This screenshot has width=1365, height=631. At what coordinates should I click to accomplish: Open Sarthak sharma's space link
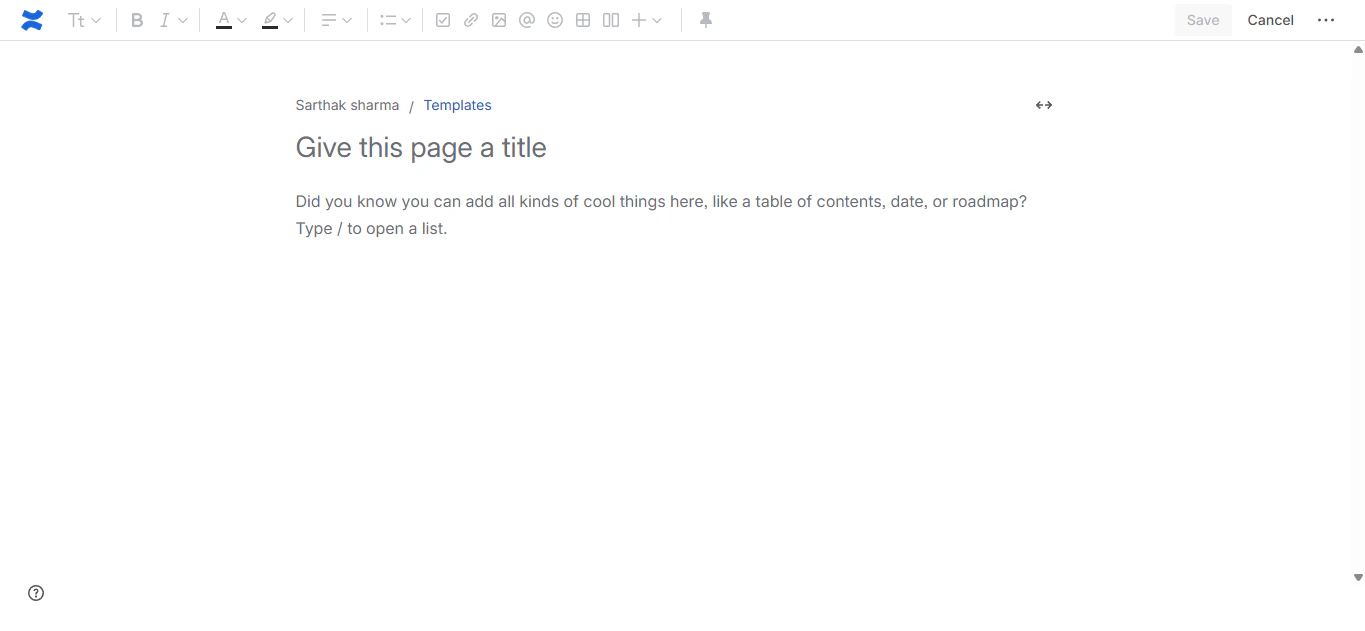tap(347, 105)
